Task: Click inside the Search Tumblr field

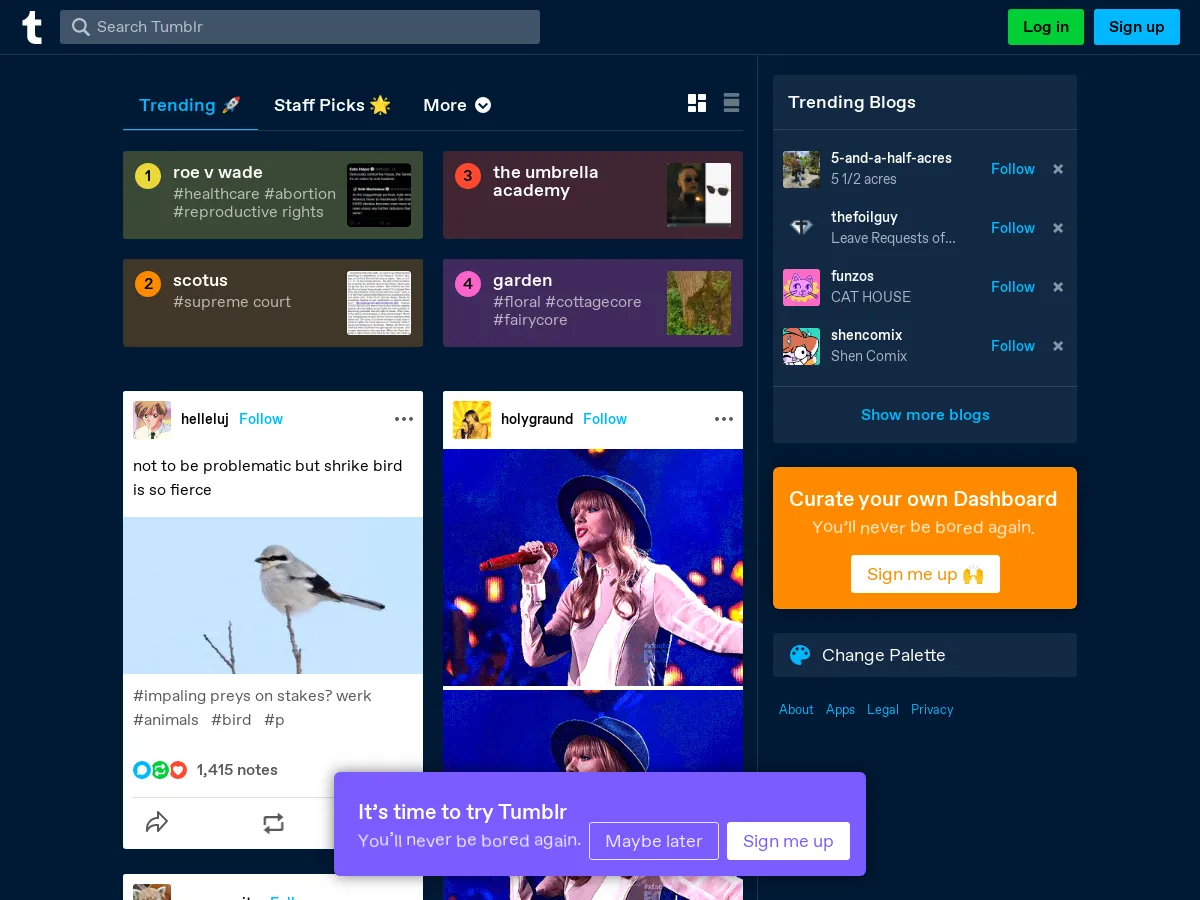Action: (300, 27)
